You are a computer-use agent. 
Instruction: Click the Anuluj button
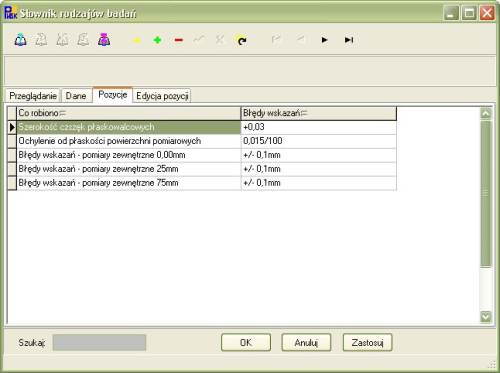(x=306, y=343)
